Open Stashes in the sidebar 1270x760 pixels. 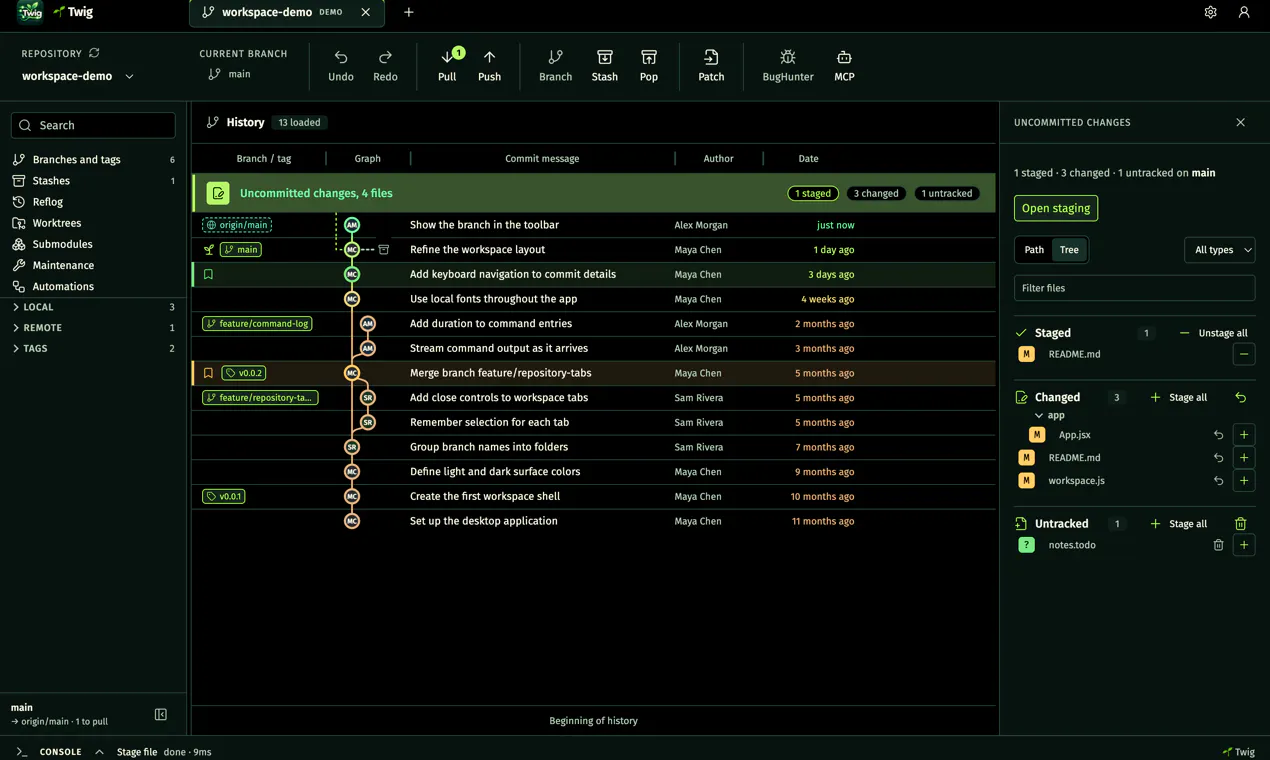pyautogui.click(x=93, y=181)
